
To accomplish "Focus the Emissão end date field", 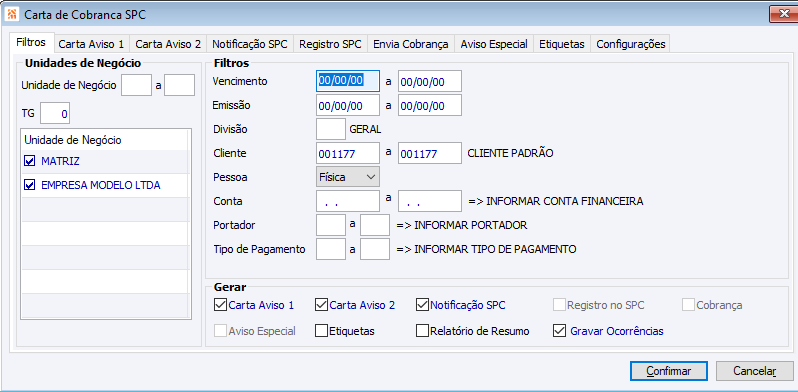I will click(x=430, y=105).
